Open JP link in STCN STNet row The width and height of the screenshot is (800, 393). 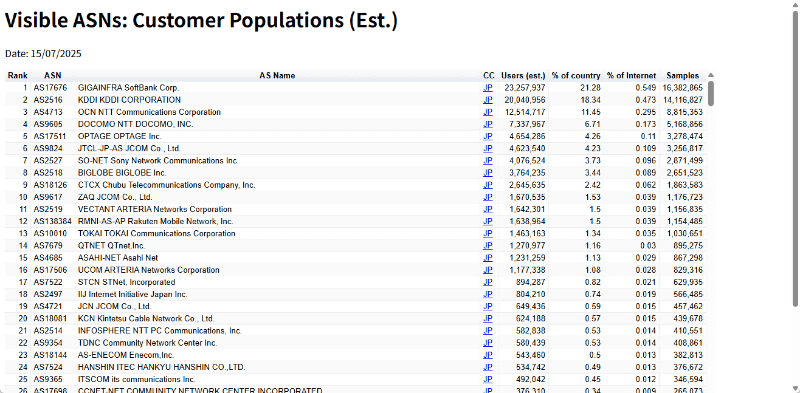[x=488, y=282]
